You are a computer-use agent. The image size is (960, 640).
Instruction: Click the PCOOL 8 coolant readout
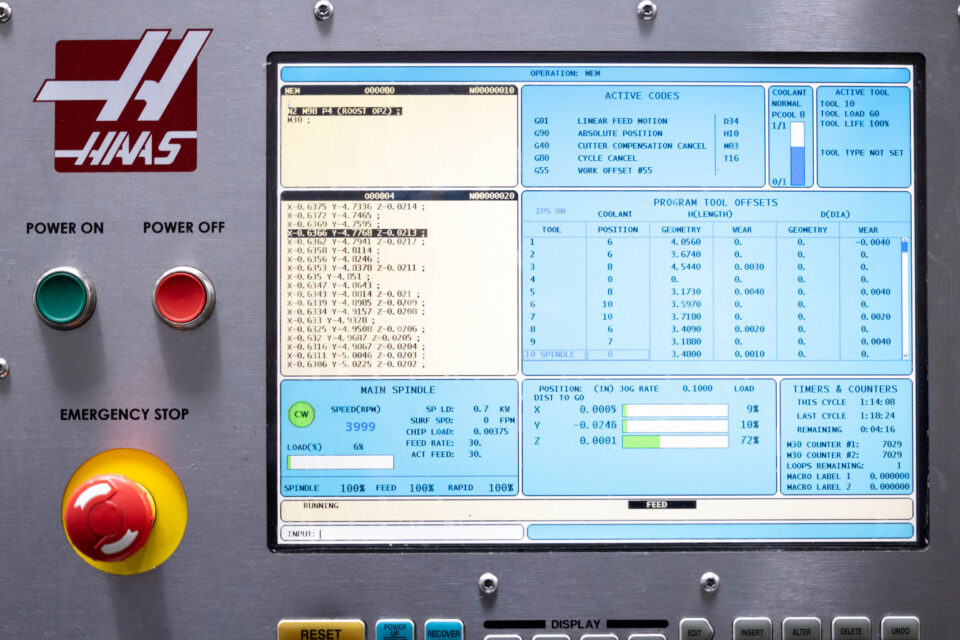click(788, 115)
